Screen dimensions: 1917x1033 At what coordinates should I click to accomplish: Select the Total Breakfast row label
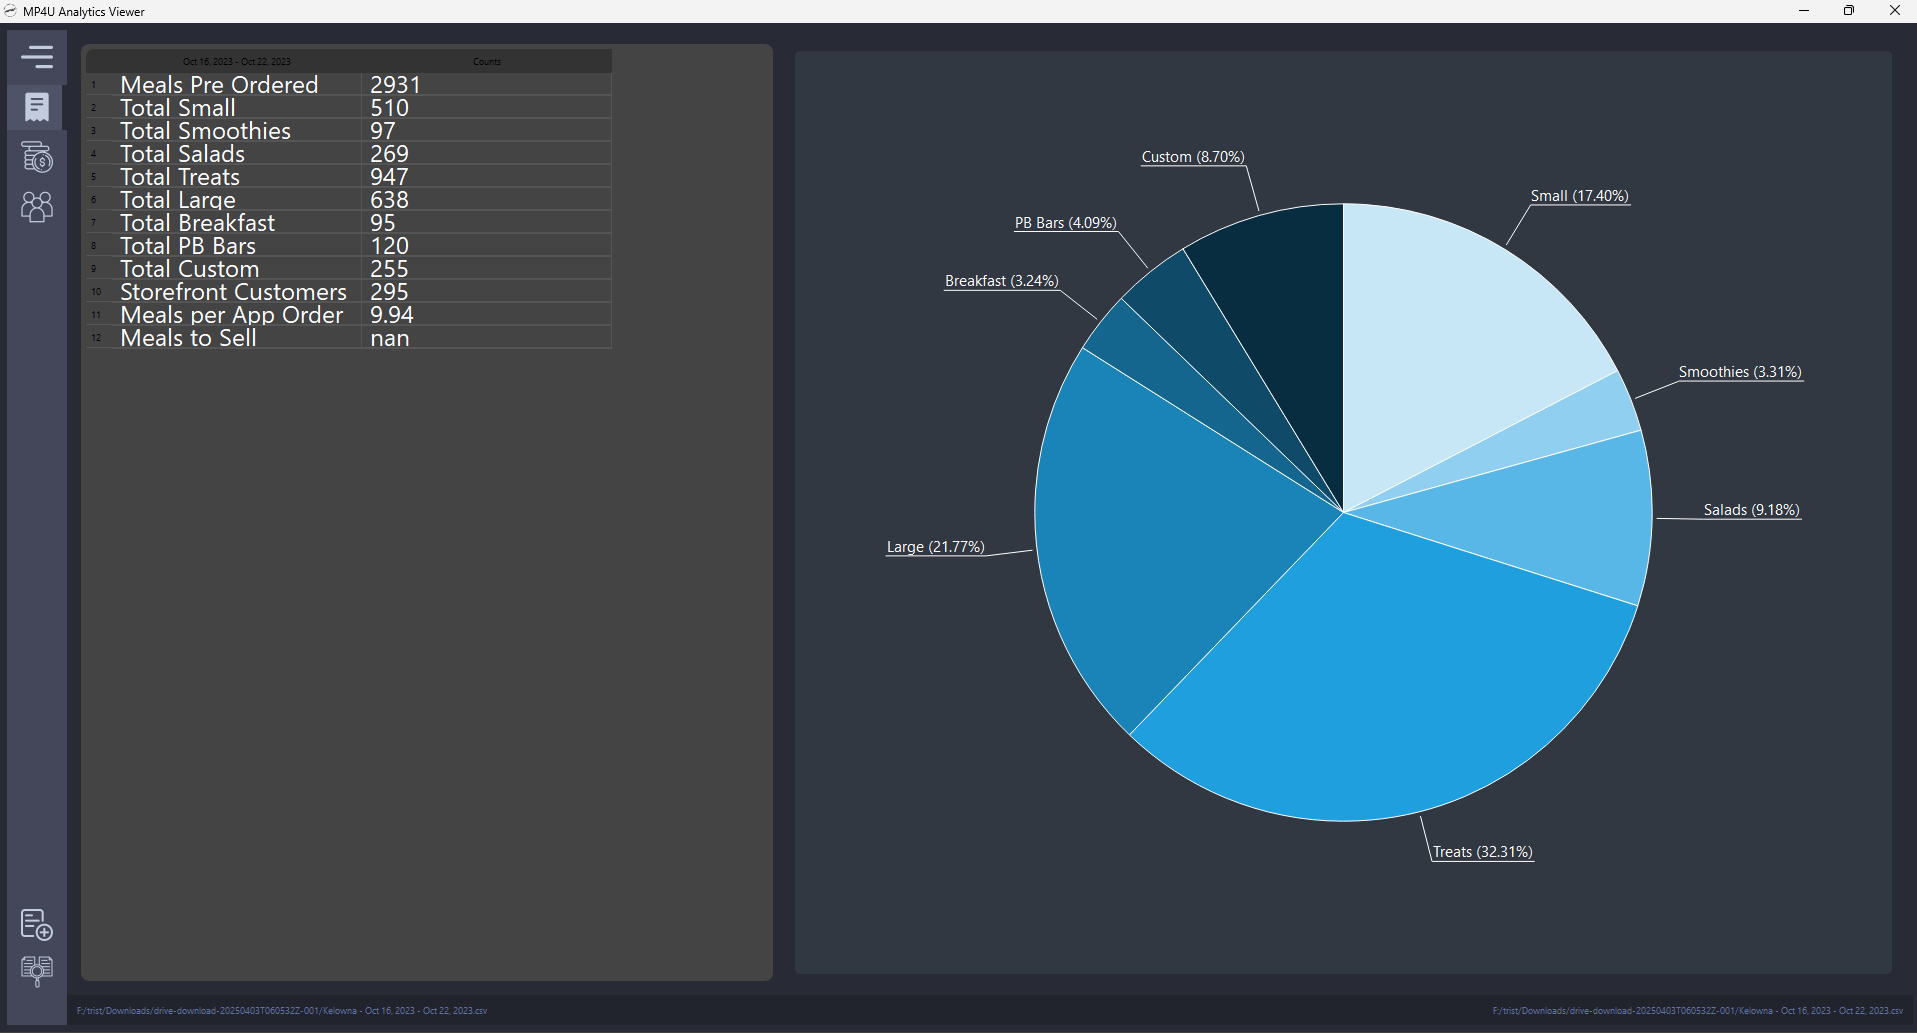(x=197, y=223)
